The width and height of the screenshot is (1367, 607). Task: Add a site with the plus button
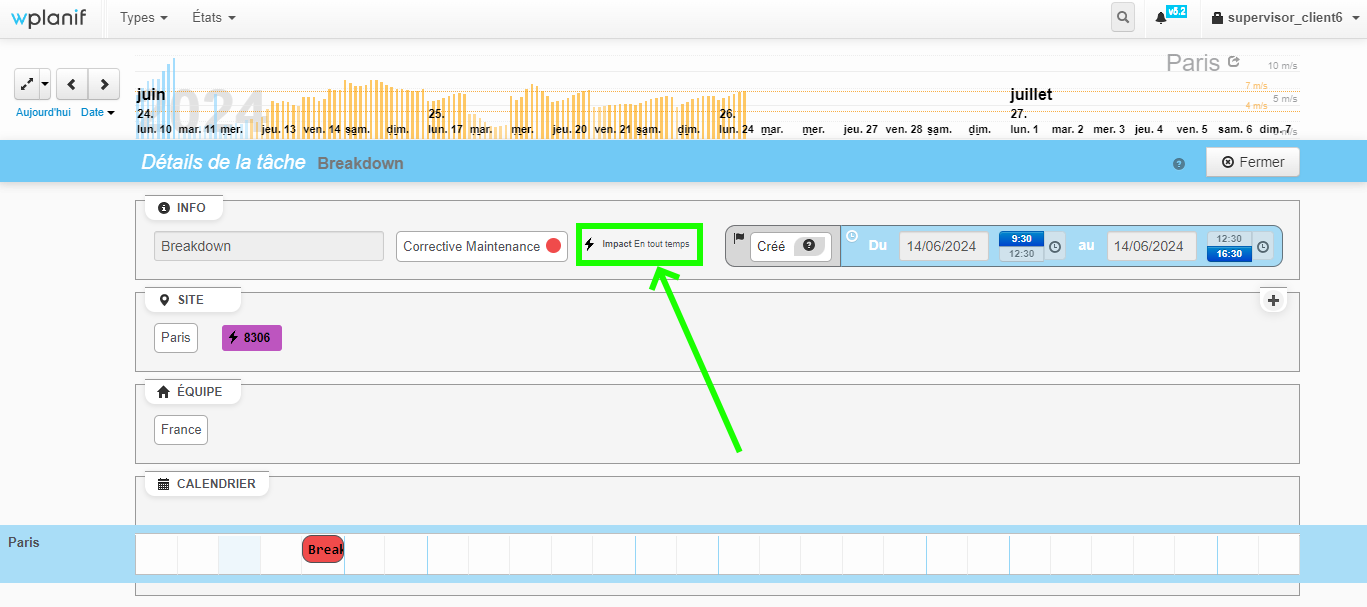coord(1273,299)
